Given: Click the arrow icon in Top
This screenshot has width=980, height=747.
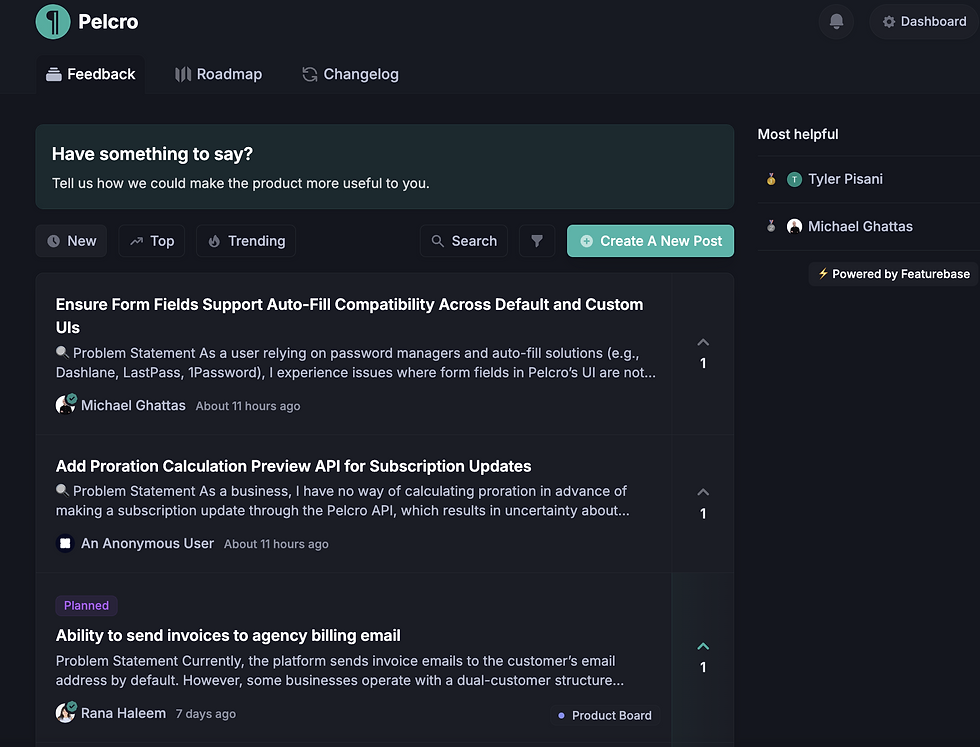Looking at the screenshot, I should [136, 241].
